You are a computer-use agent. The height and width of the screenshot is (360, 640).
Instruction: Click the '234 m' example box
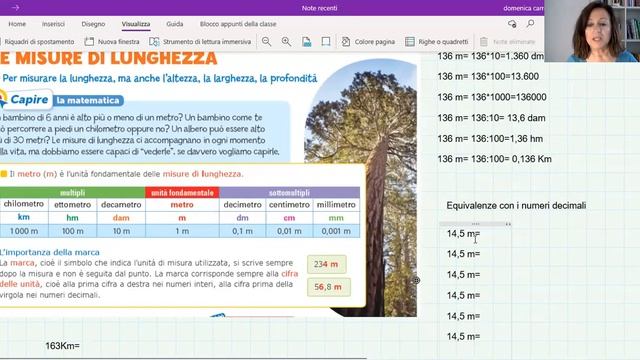click(x=327, y=264)
